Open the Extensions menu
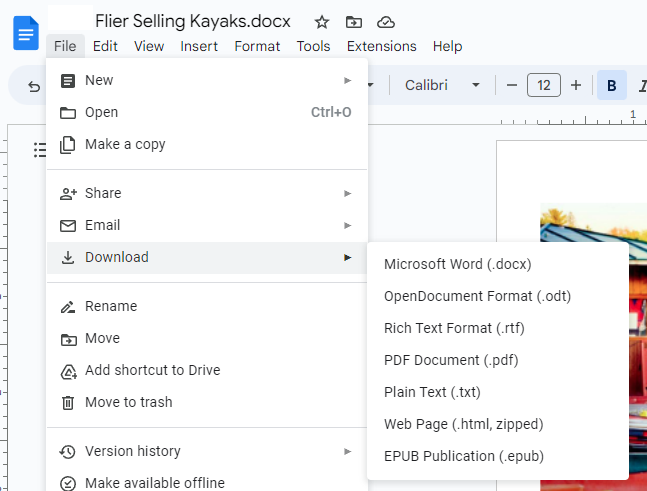 381,46
